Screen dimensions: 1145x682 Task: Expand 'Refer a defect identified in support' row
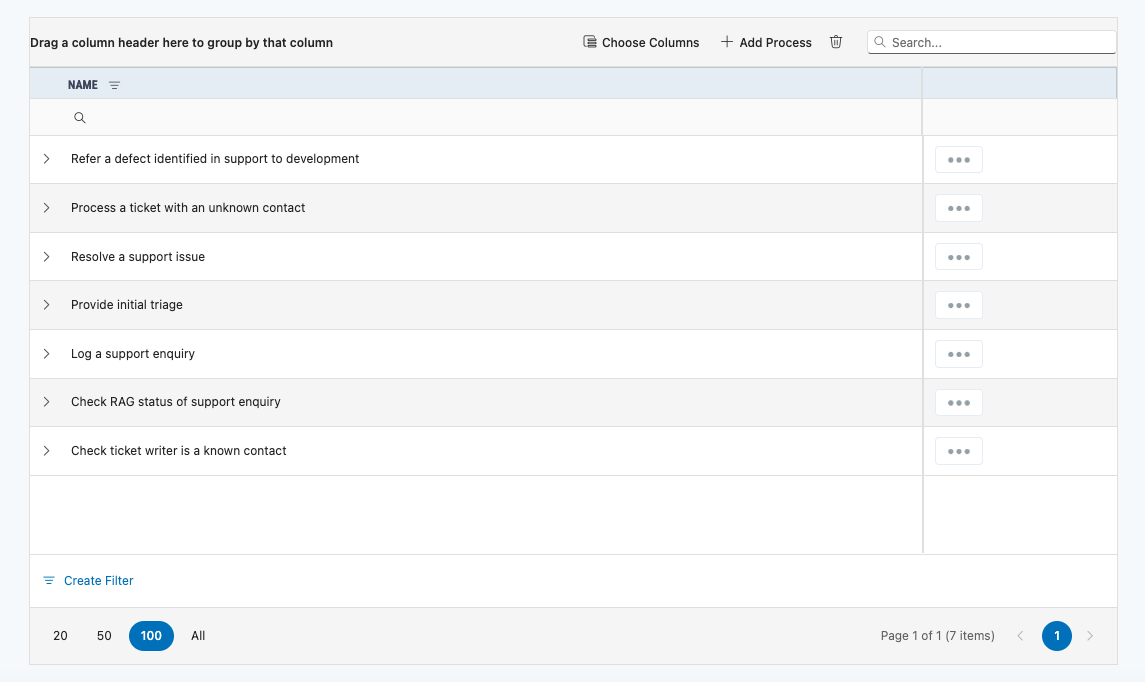pyautogui.click(x=47, y=159)
